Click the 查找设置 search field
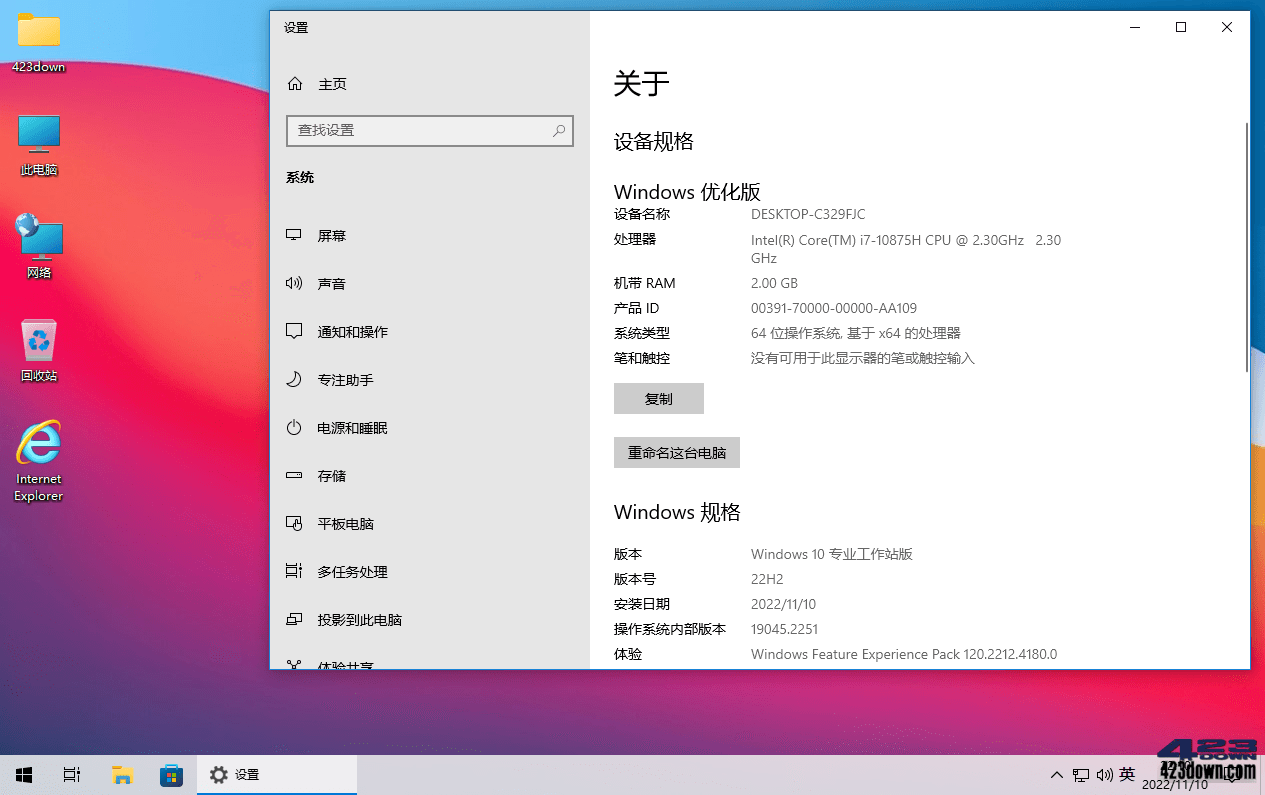 tap(430, 131)
